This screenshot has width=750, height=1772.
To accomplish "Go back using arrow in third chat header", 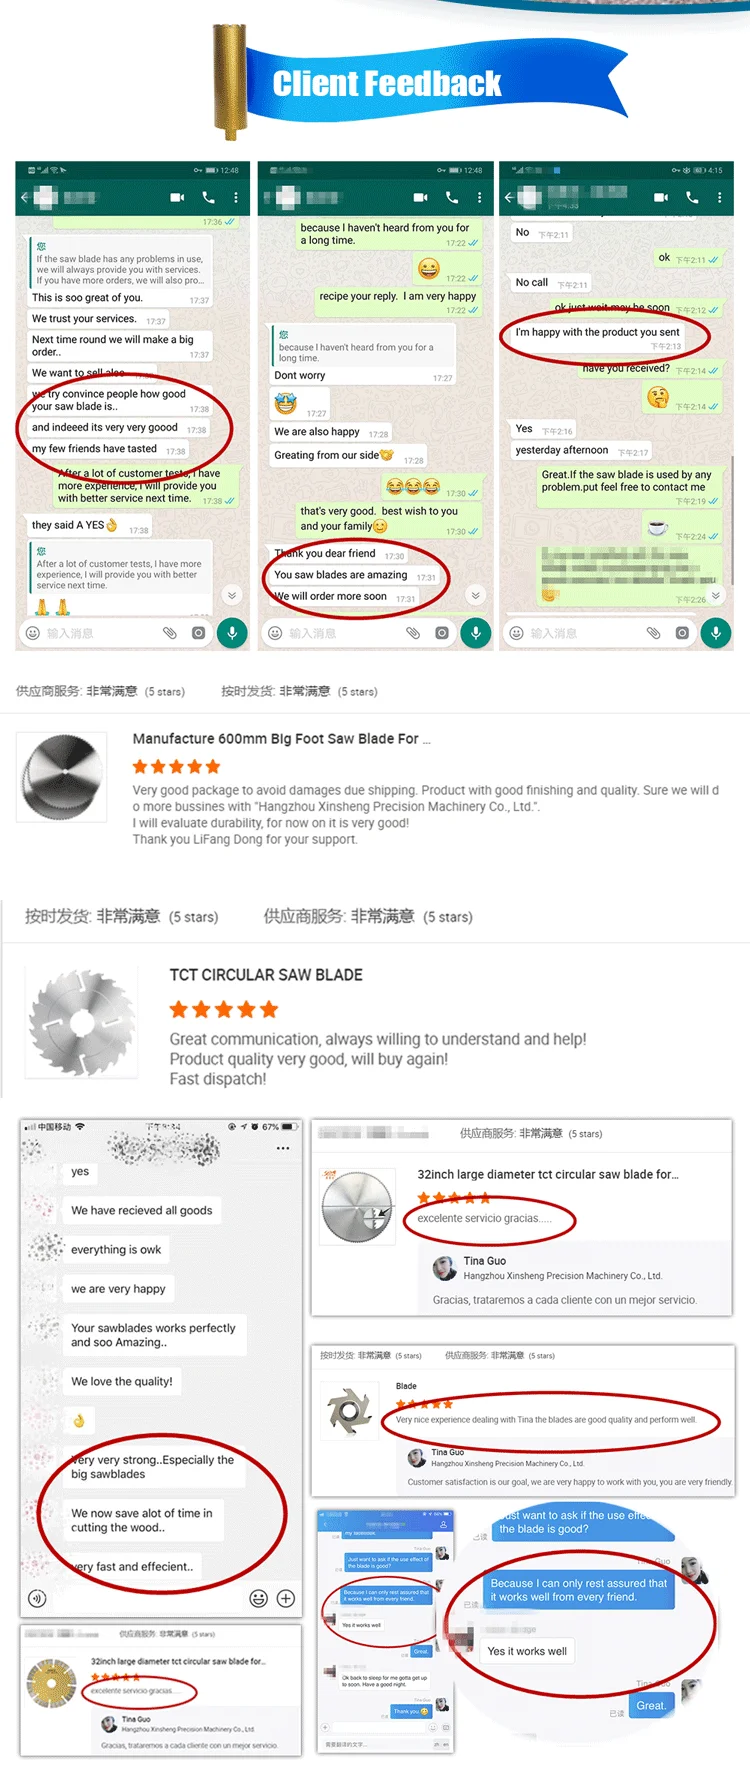I will pyautogui.click(x=508, y=197).
